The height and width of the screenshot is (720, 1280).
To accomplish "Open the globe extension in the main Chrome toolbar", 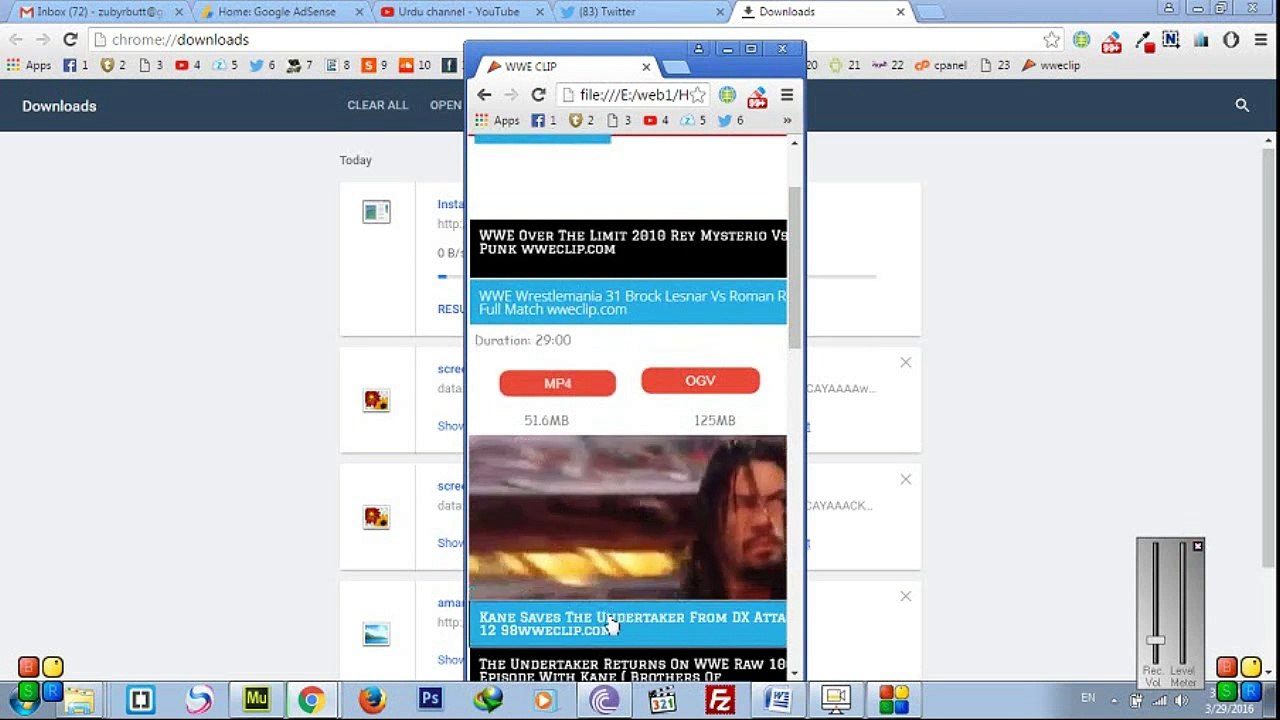I will pos(1081,40).
